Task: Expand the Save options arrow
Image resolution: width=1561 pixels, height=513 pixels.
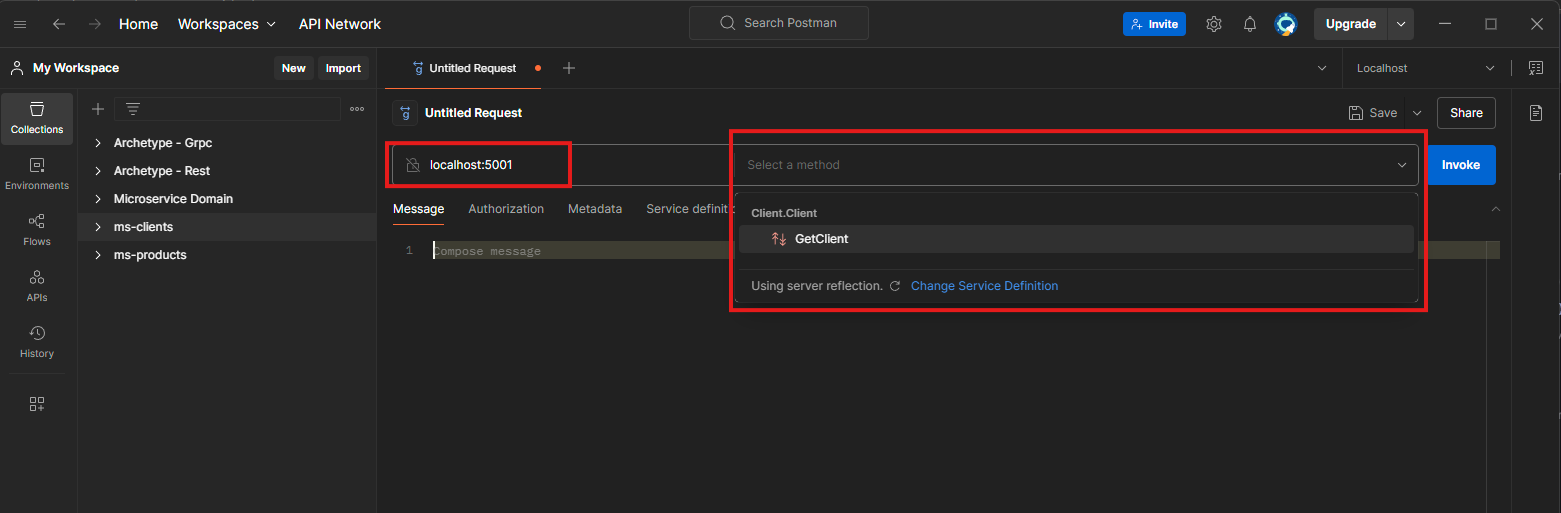Action: (1417, 113)
